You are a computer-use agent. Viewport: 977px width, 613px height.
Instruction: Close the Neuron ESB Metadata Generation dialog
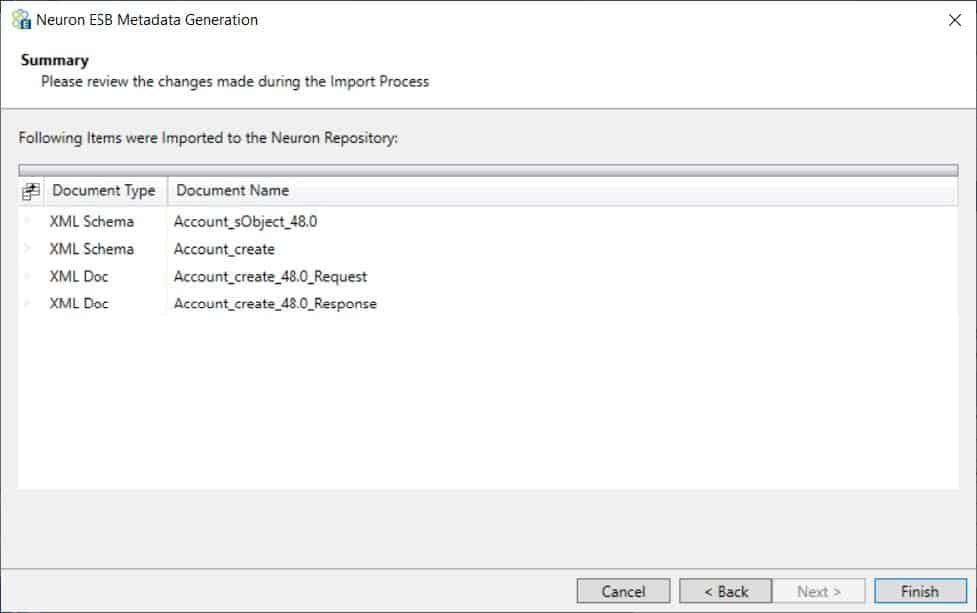pos(955,20)
